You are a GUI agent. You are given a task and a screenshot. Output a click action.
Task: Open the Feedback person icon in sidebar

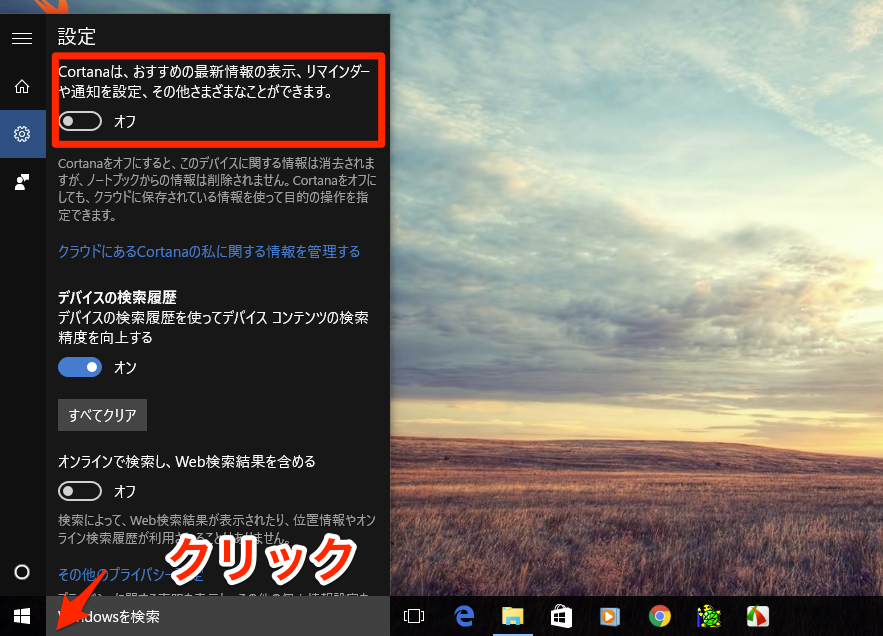coord(22,181)
